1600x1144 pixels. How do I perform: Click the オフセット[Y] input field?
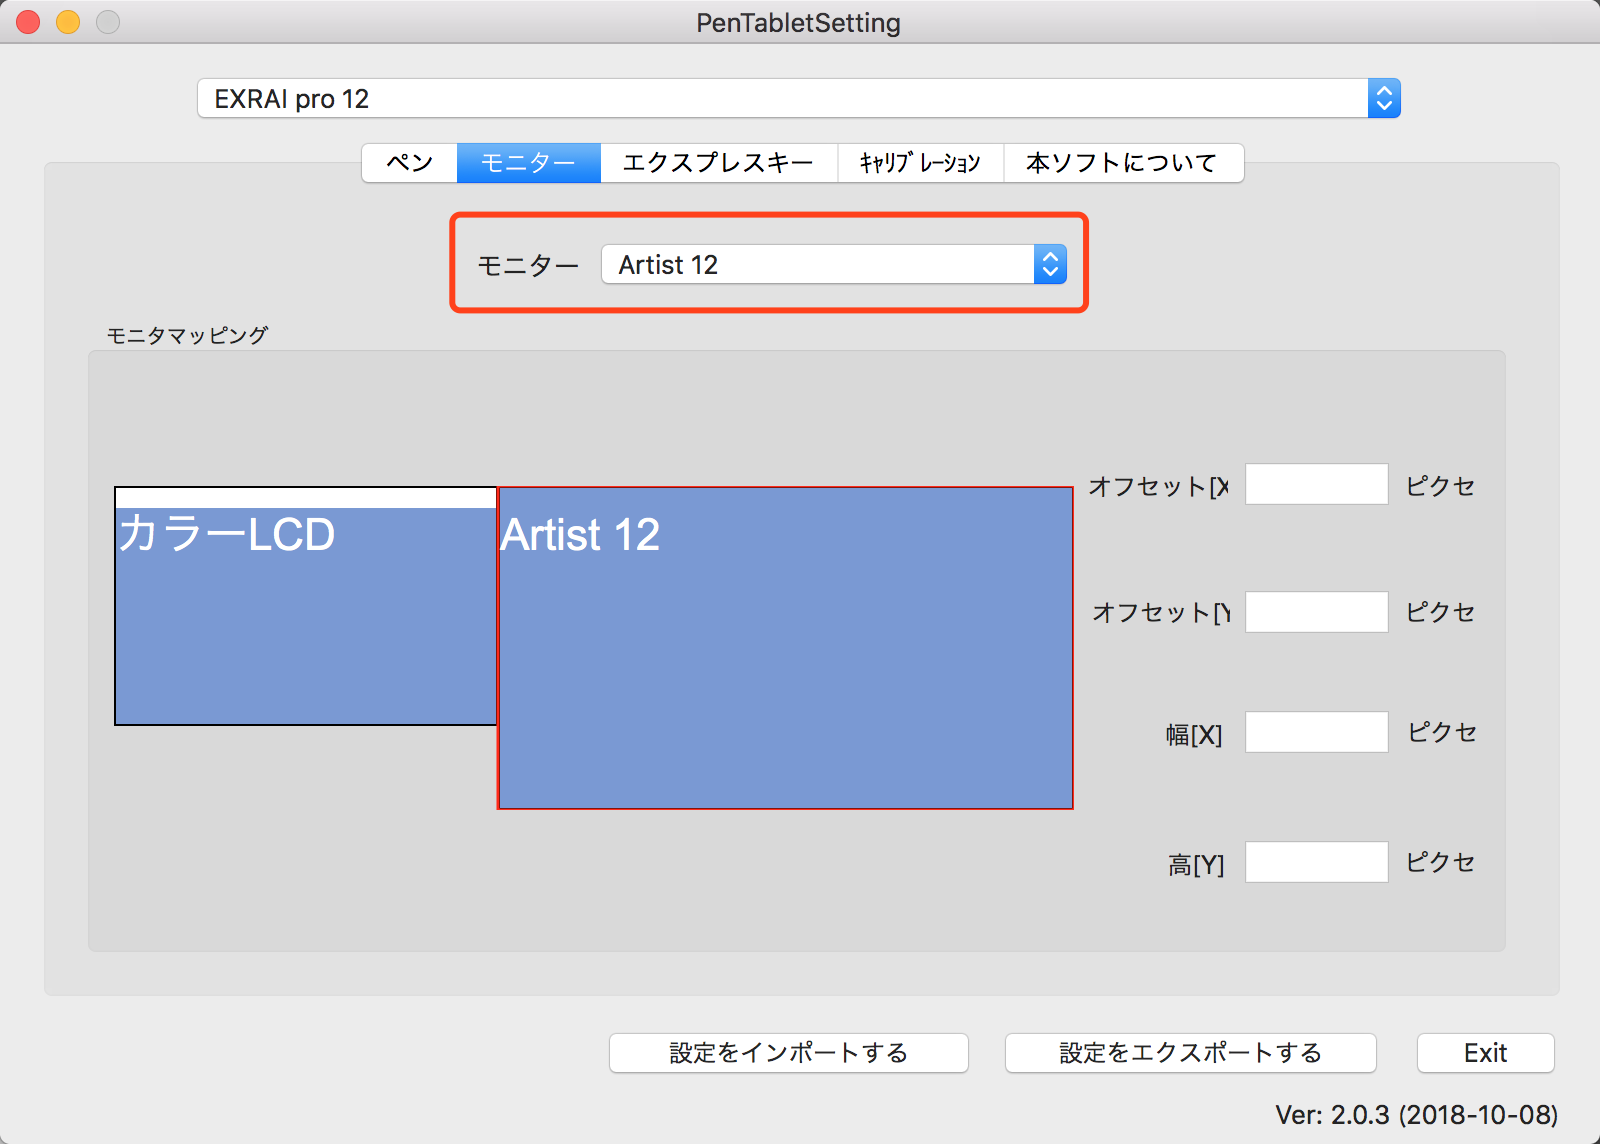tap(1316, 612)
